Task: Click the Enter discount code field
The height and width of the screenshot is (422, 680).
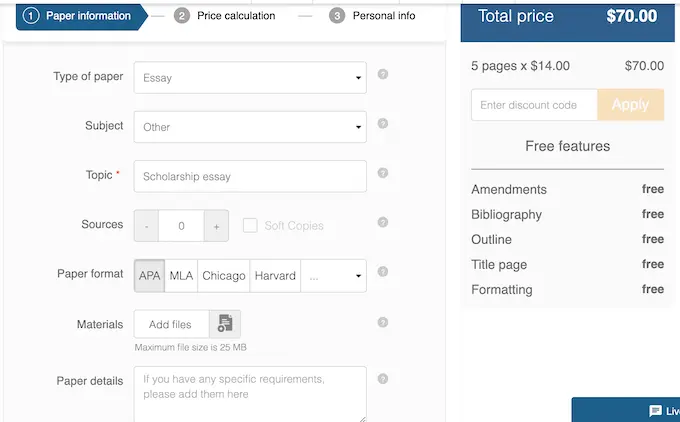Action: point(534,105)
